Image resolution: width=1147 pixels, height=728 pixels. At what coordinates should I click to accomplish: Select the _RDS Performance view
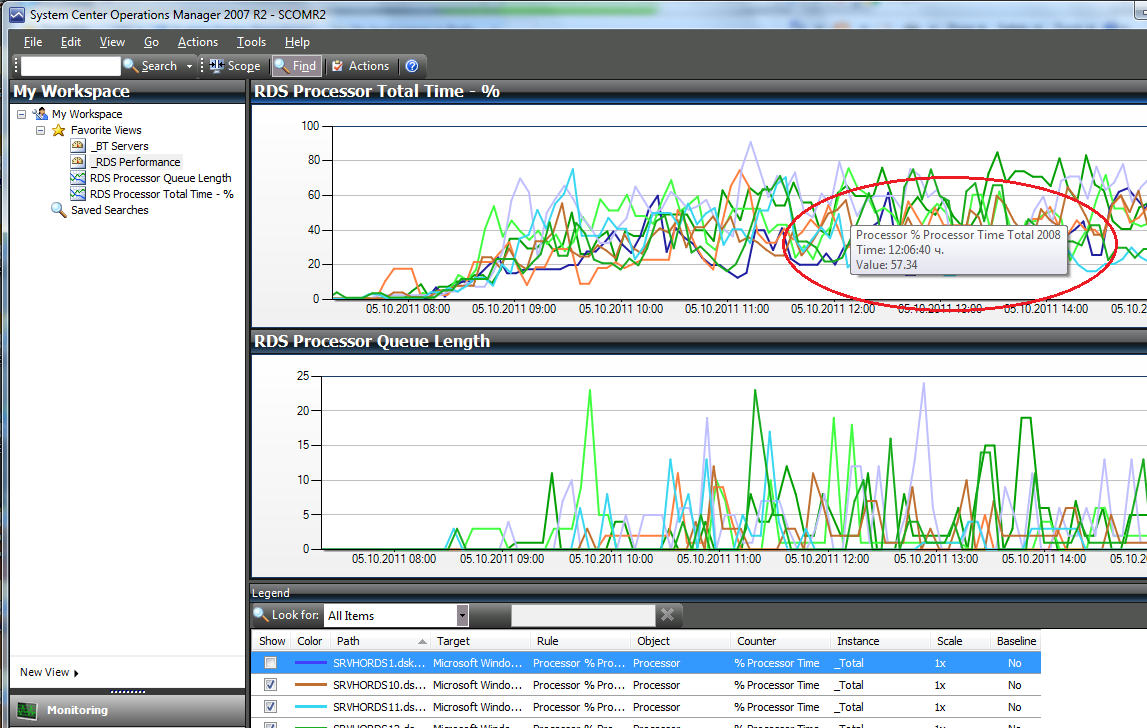136,162
